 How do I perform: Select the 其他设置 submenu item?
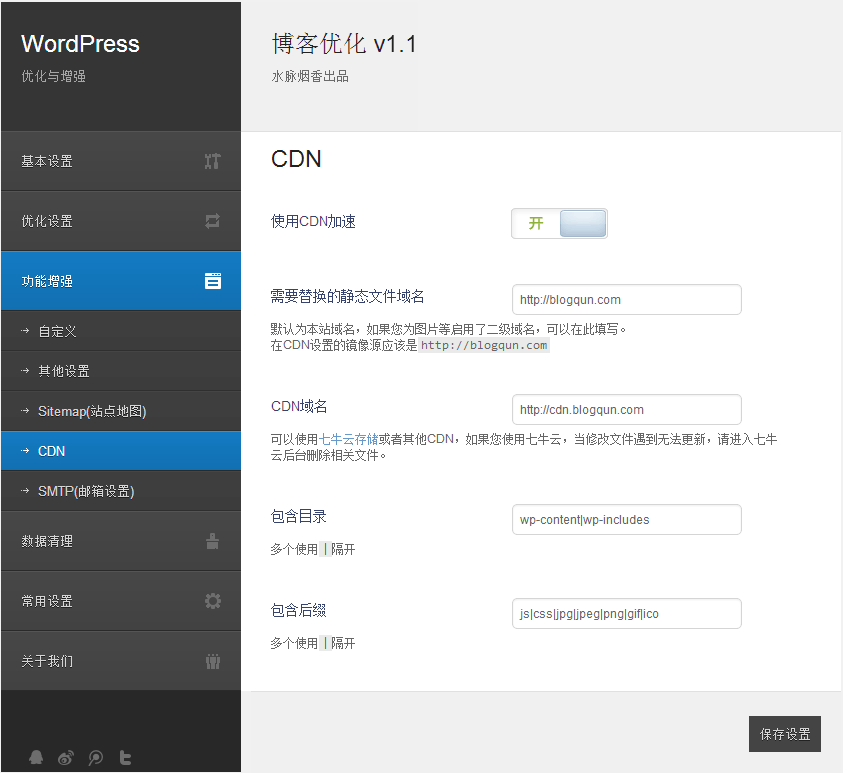click(121, 371)
